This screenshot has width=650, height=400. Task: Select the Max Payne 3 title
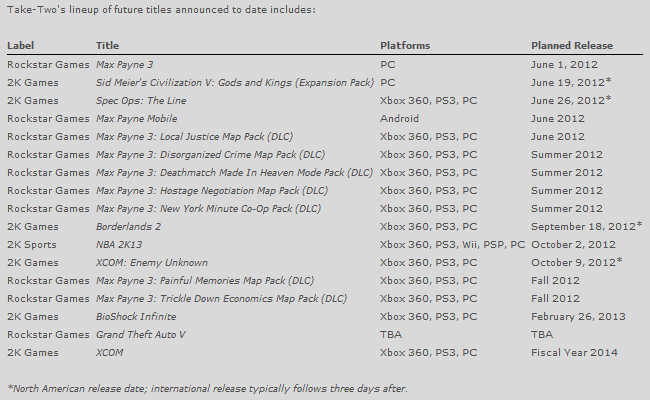[125, 65]
